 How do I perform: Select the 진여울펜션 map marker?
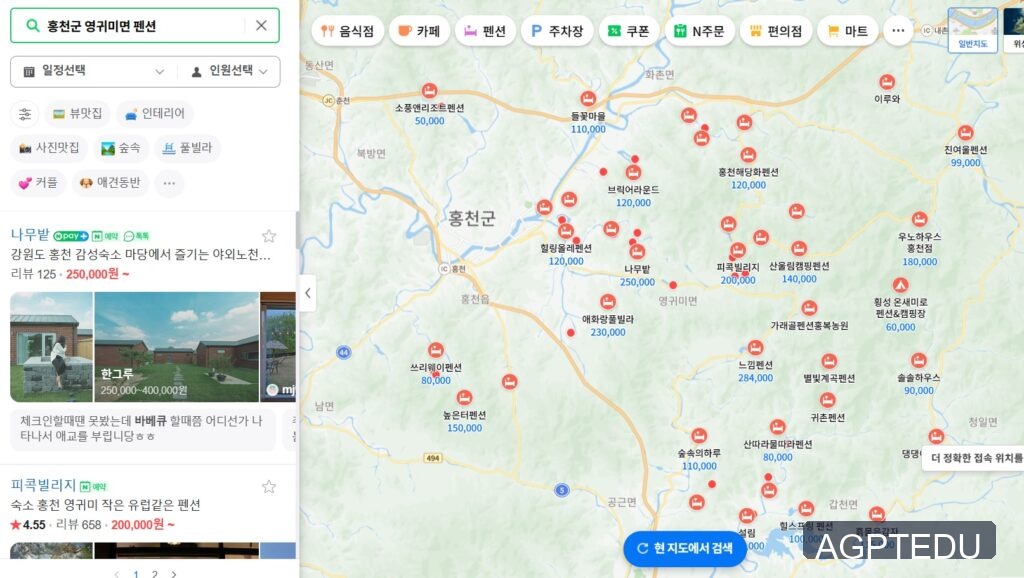pyautogui.click(x=965, y=133)
